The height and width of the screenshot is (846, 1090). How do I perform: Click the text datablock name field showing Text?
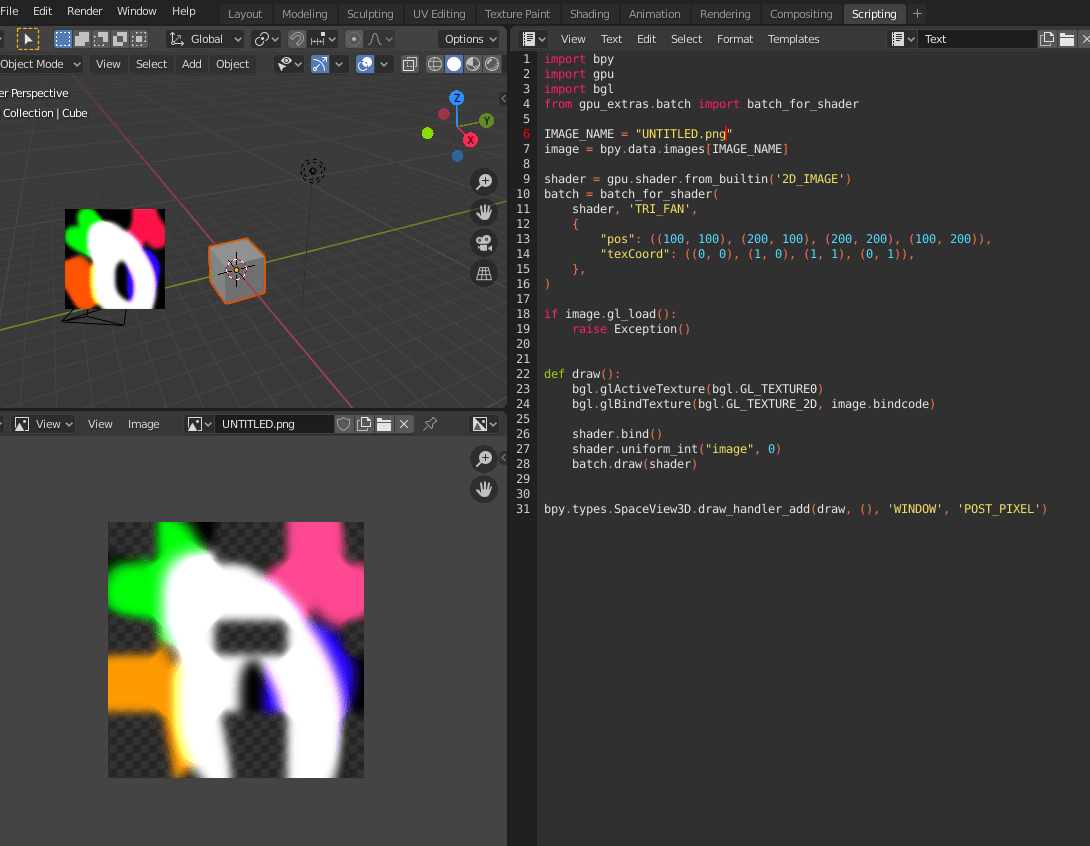tap(978, 38)
